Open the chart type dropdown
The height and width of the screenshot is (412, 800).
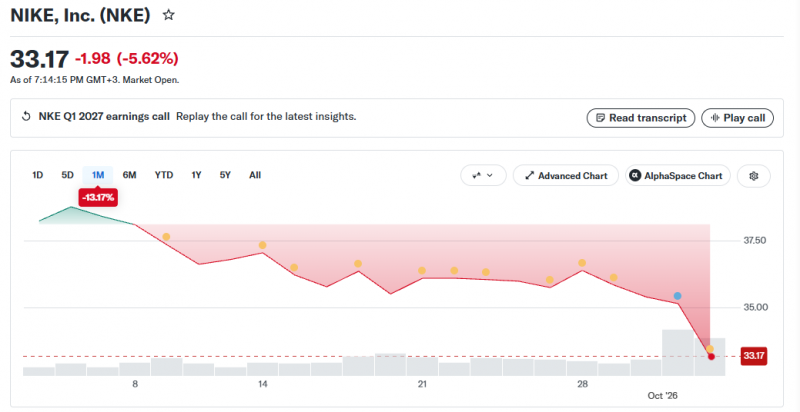point(483,175)
